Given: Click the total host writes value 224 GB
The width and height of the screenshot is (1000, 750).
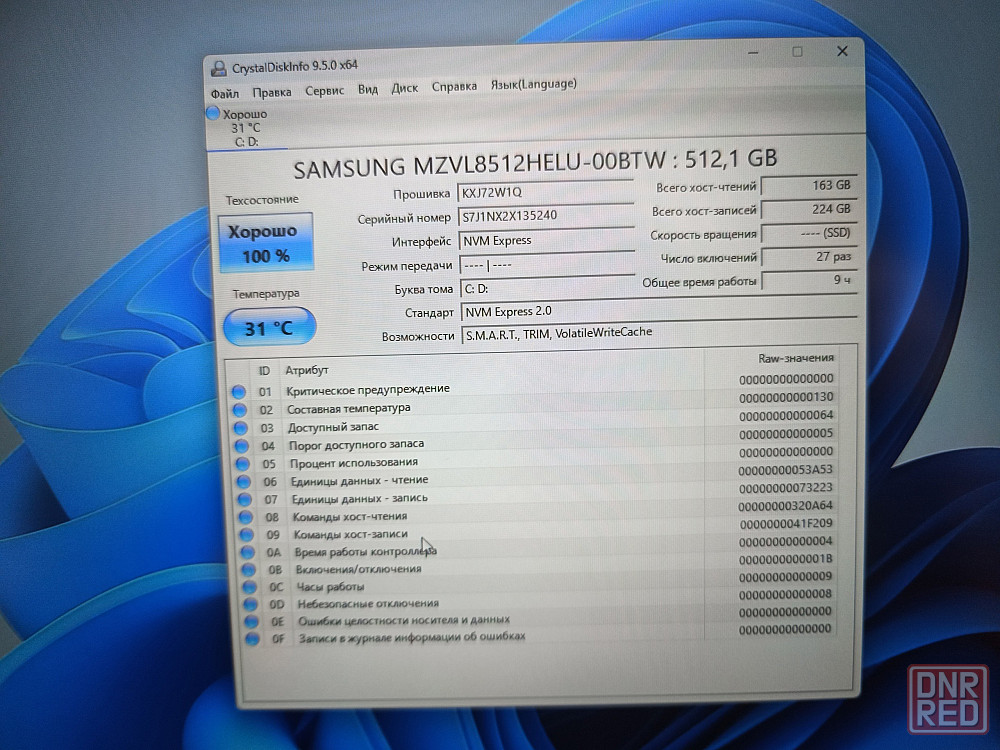Looking at the screenshot, I should 809,209.
